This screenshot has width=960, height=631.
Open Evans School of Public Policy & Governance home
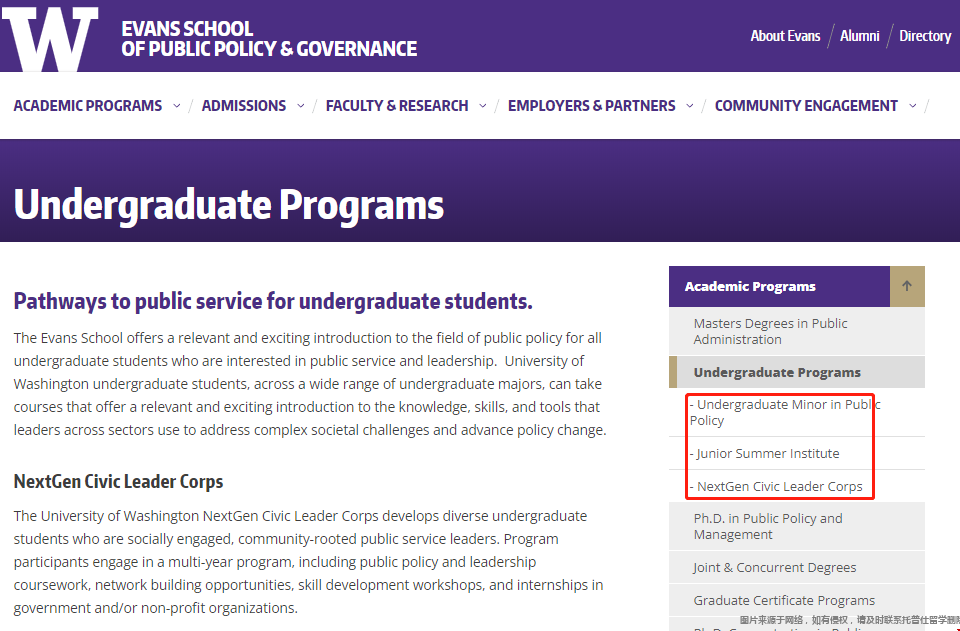coord(269,39)
